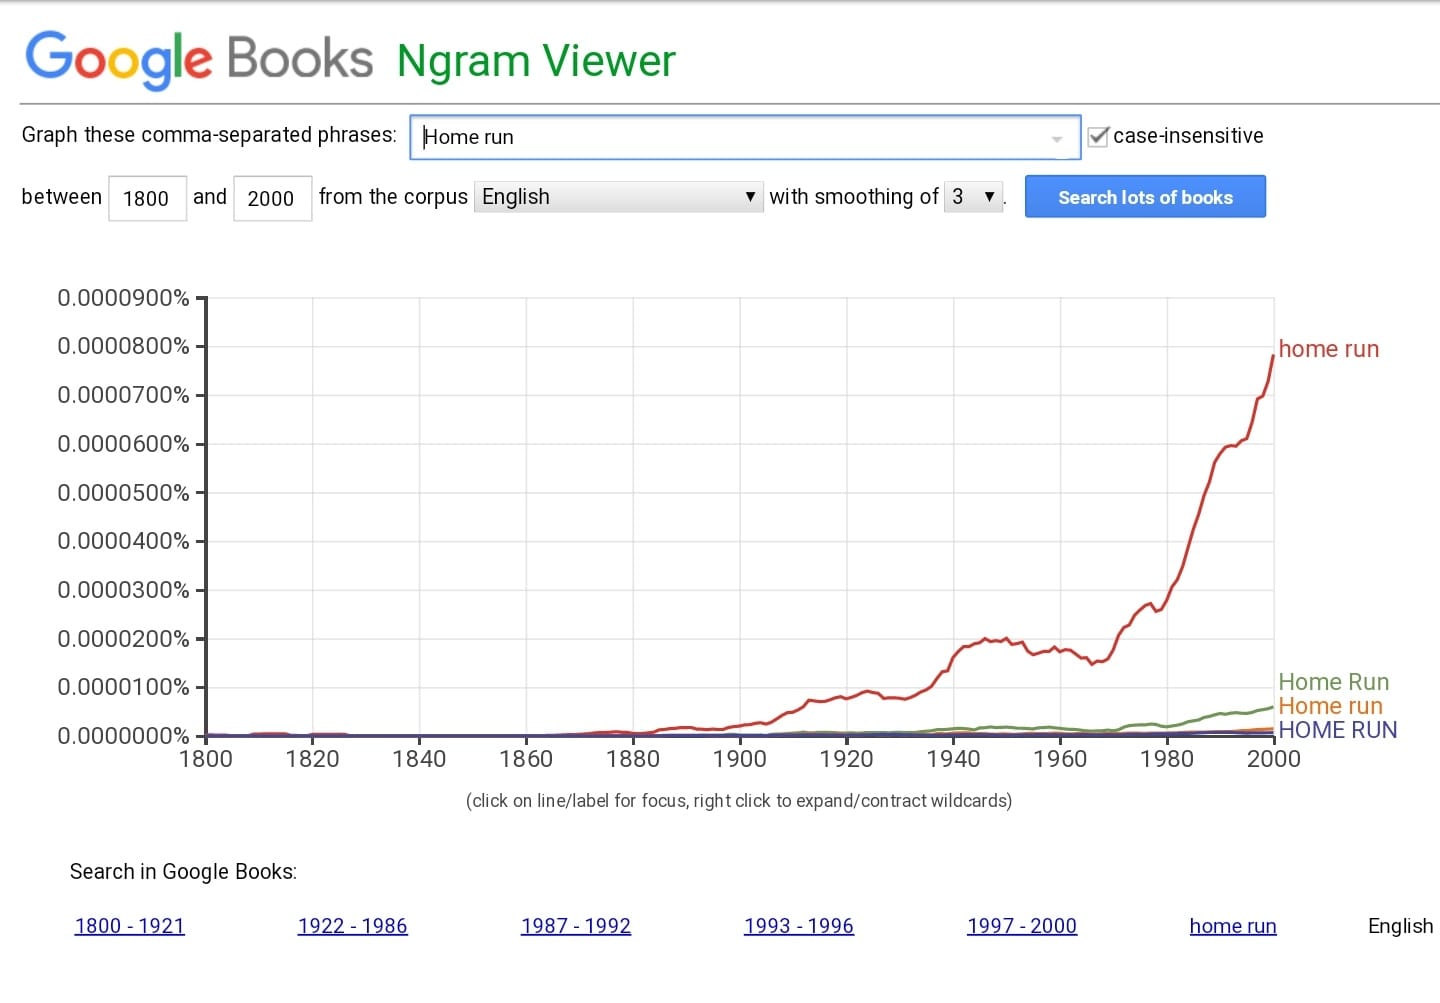
Task: Focus the phrases text field containing Home run
Action: pyautogui.click(x=745, y=138)
